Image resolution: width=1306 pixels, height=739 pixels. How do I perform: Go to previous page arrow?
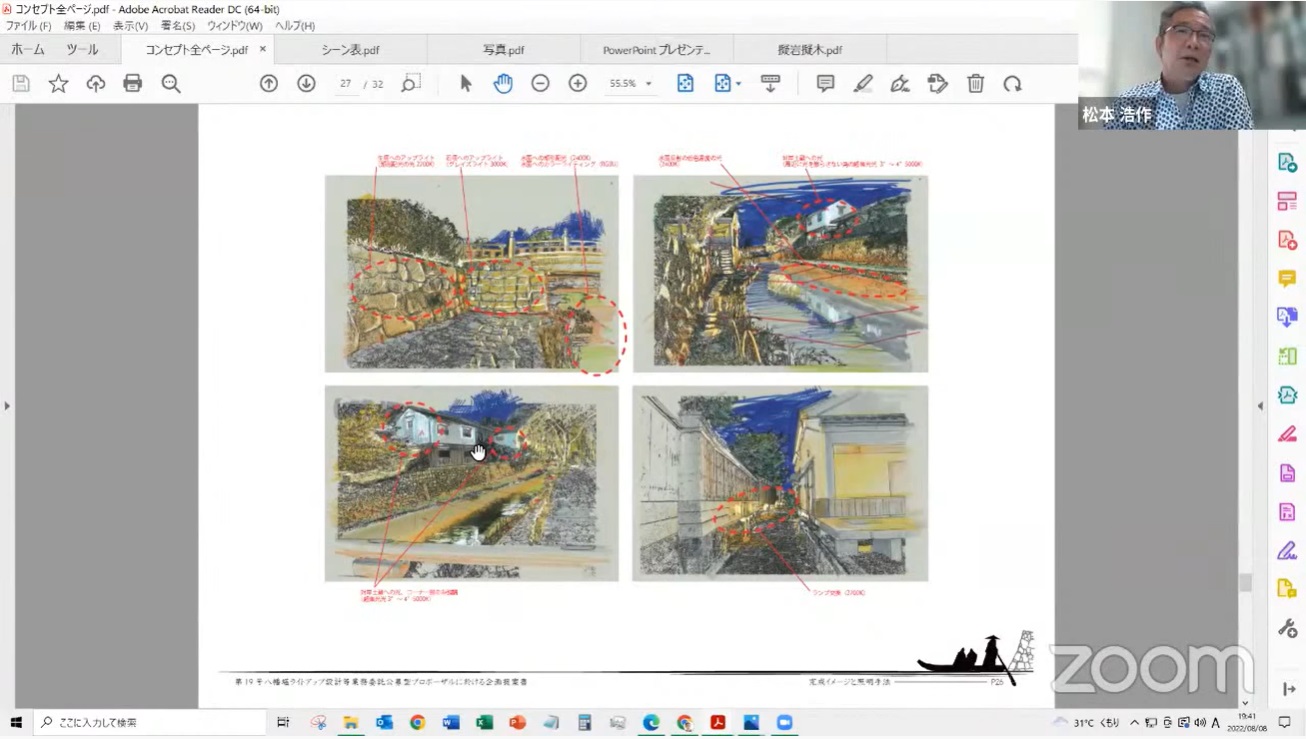point(269,84)
